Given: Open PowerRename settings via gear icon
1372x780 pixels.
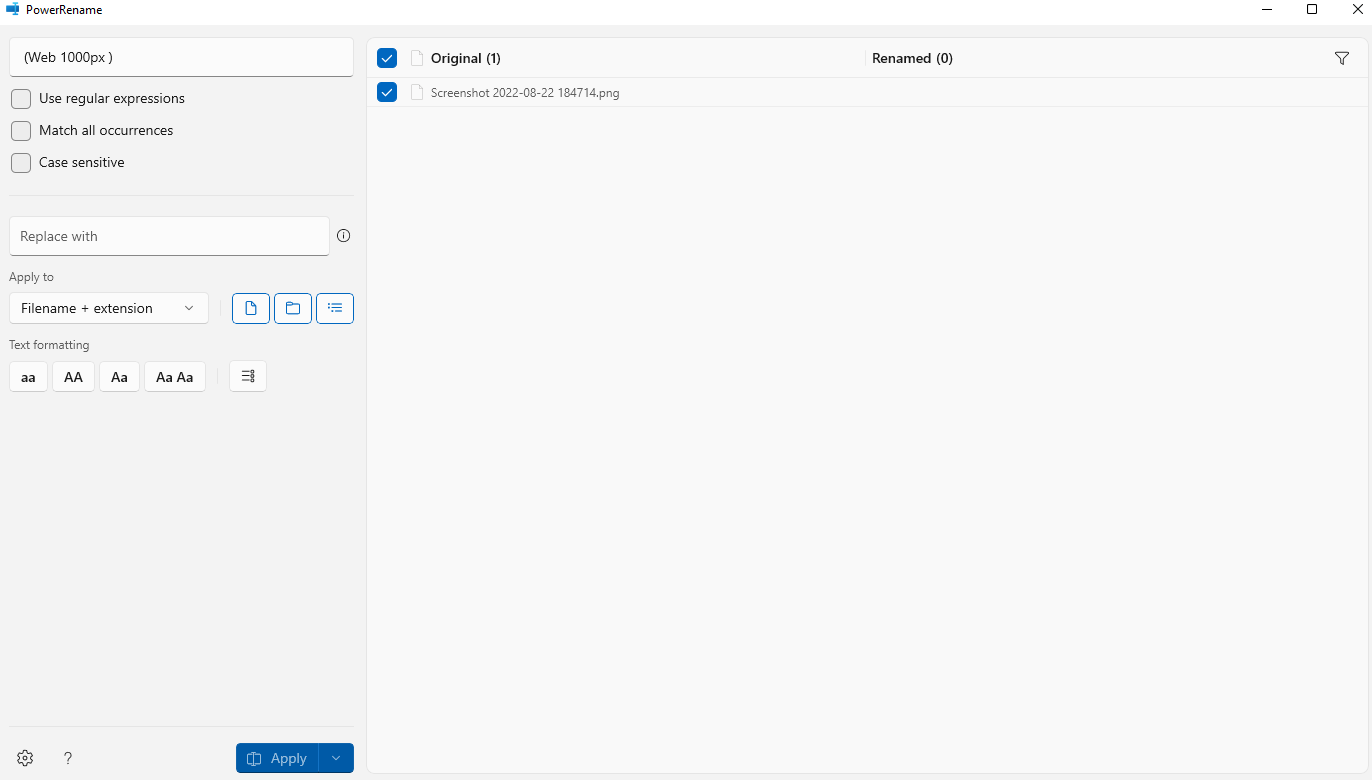Looking at the screenshot, I should pos(24,758).
